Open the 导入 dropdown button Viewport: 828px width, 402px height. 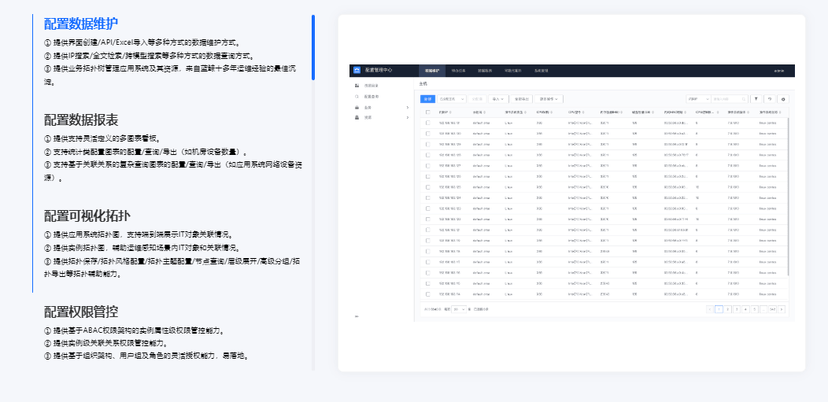tap(498, 99)
